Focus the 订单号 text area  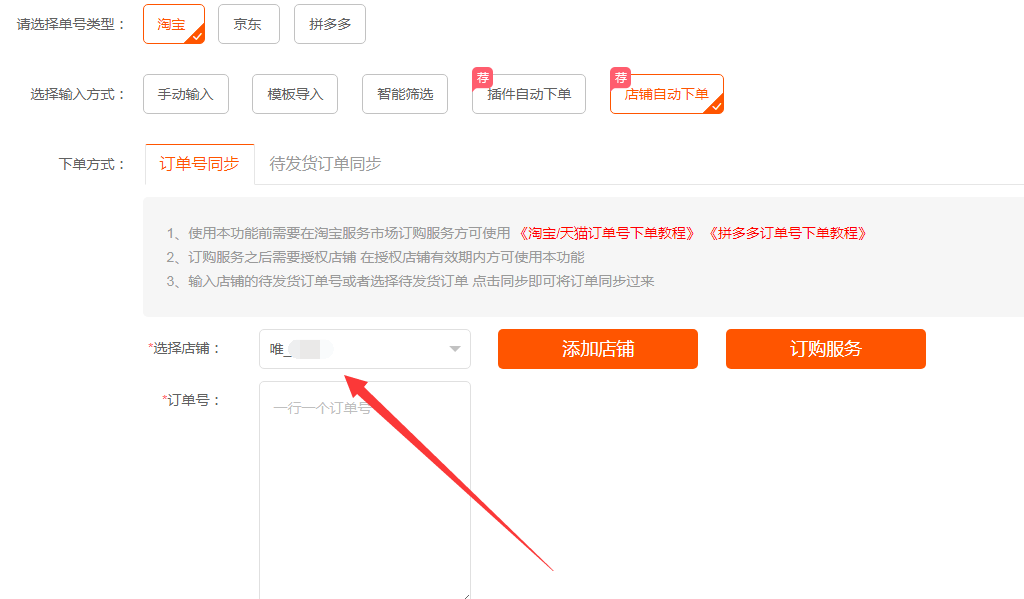(x=365, y=490)
